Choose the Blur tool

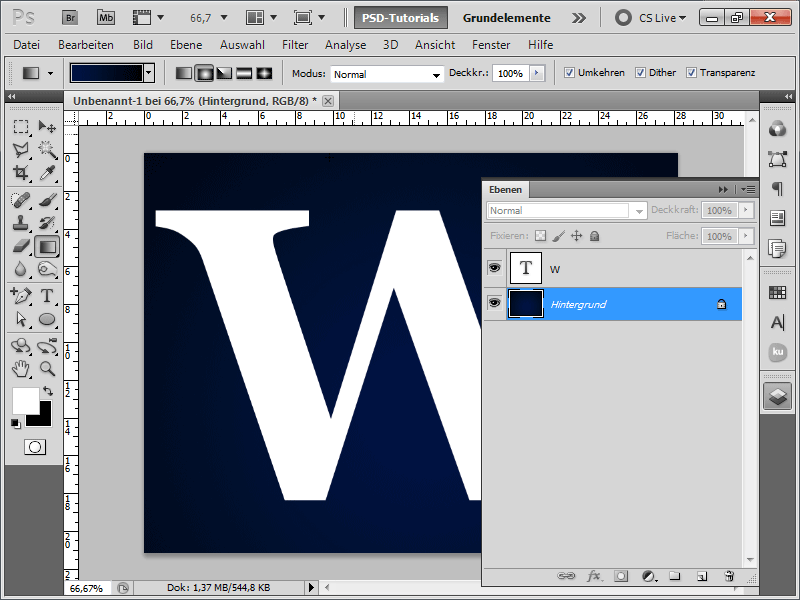coord(21,269)
